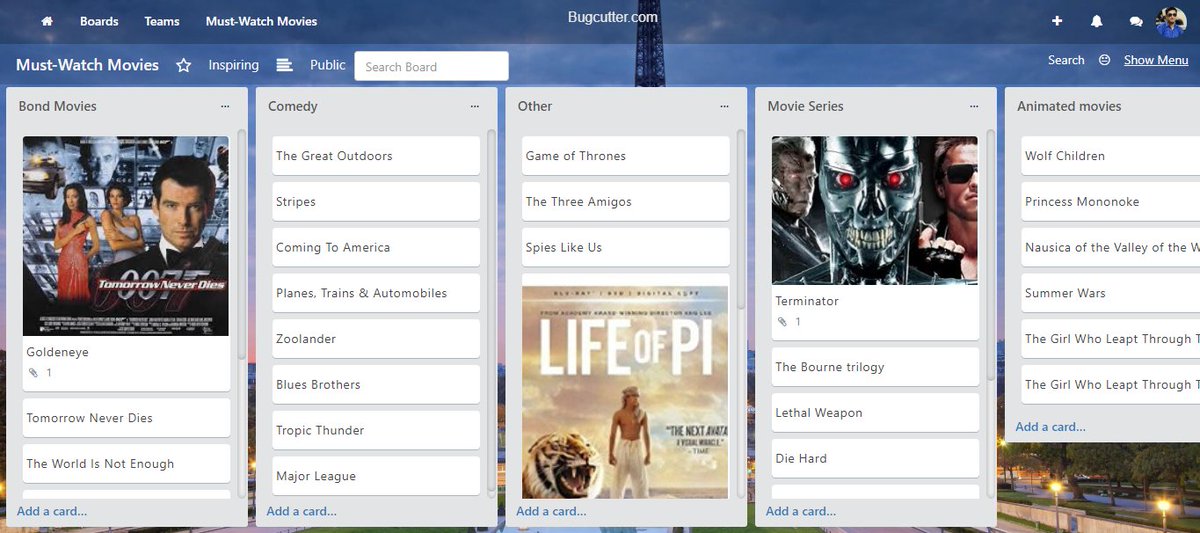The height and width of the screenshot is (533, 1200).
Task: Open Movie Series list options menu
Action: [975, 106]
